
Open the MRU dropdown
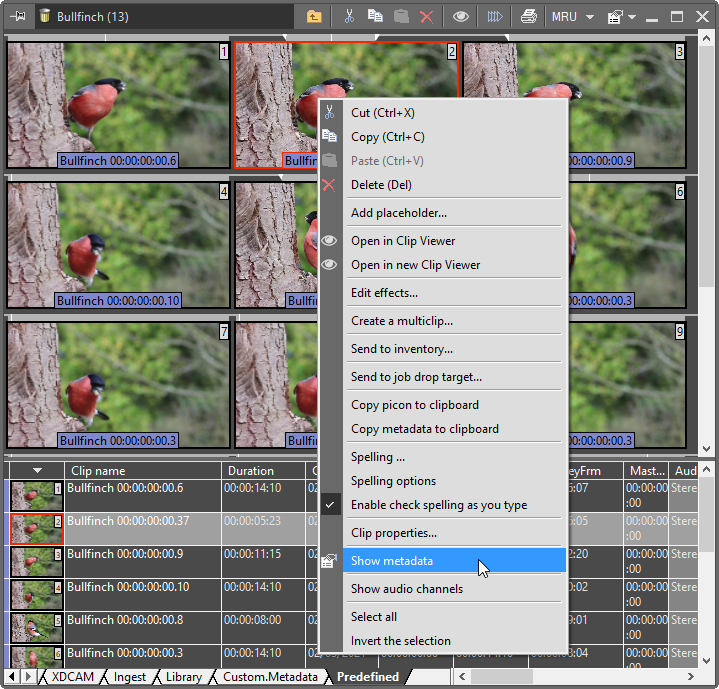tap(572, 17)
